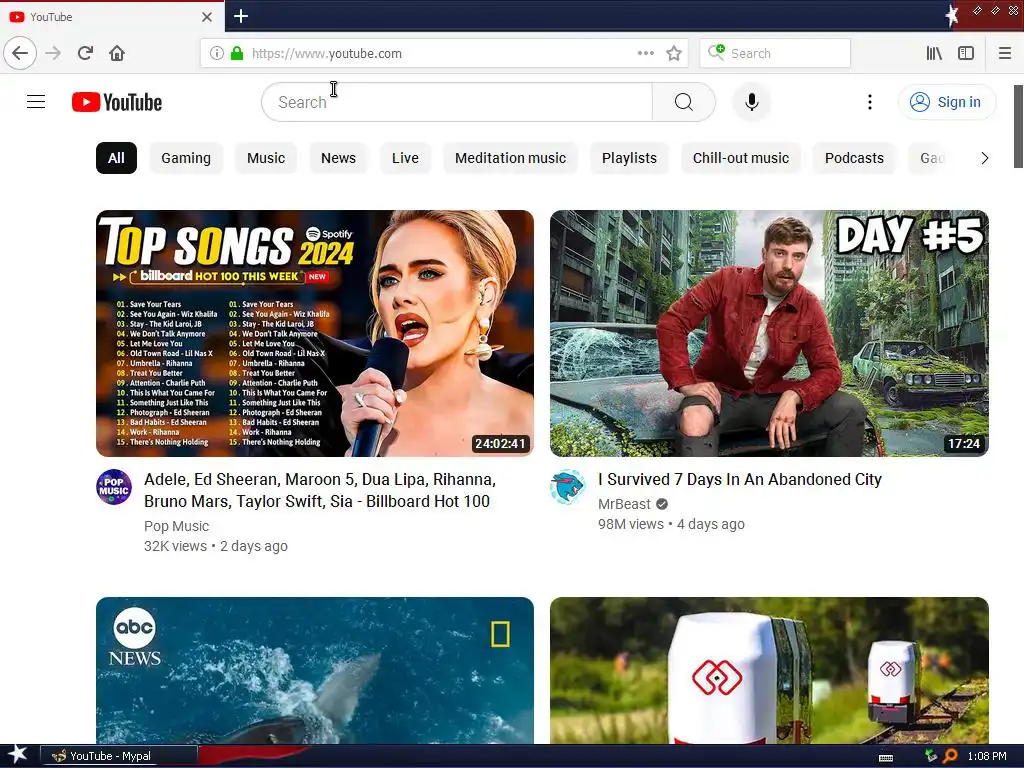Open the Top Songs 2024 video thumbnail
The height and width of the screenshot is (768, 1024).
coord(315,333)
